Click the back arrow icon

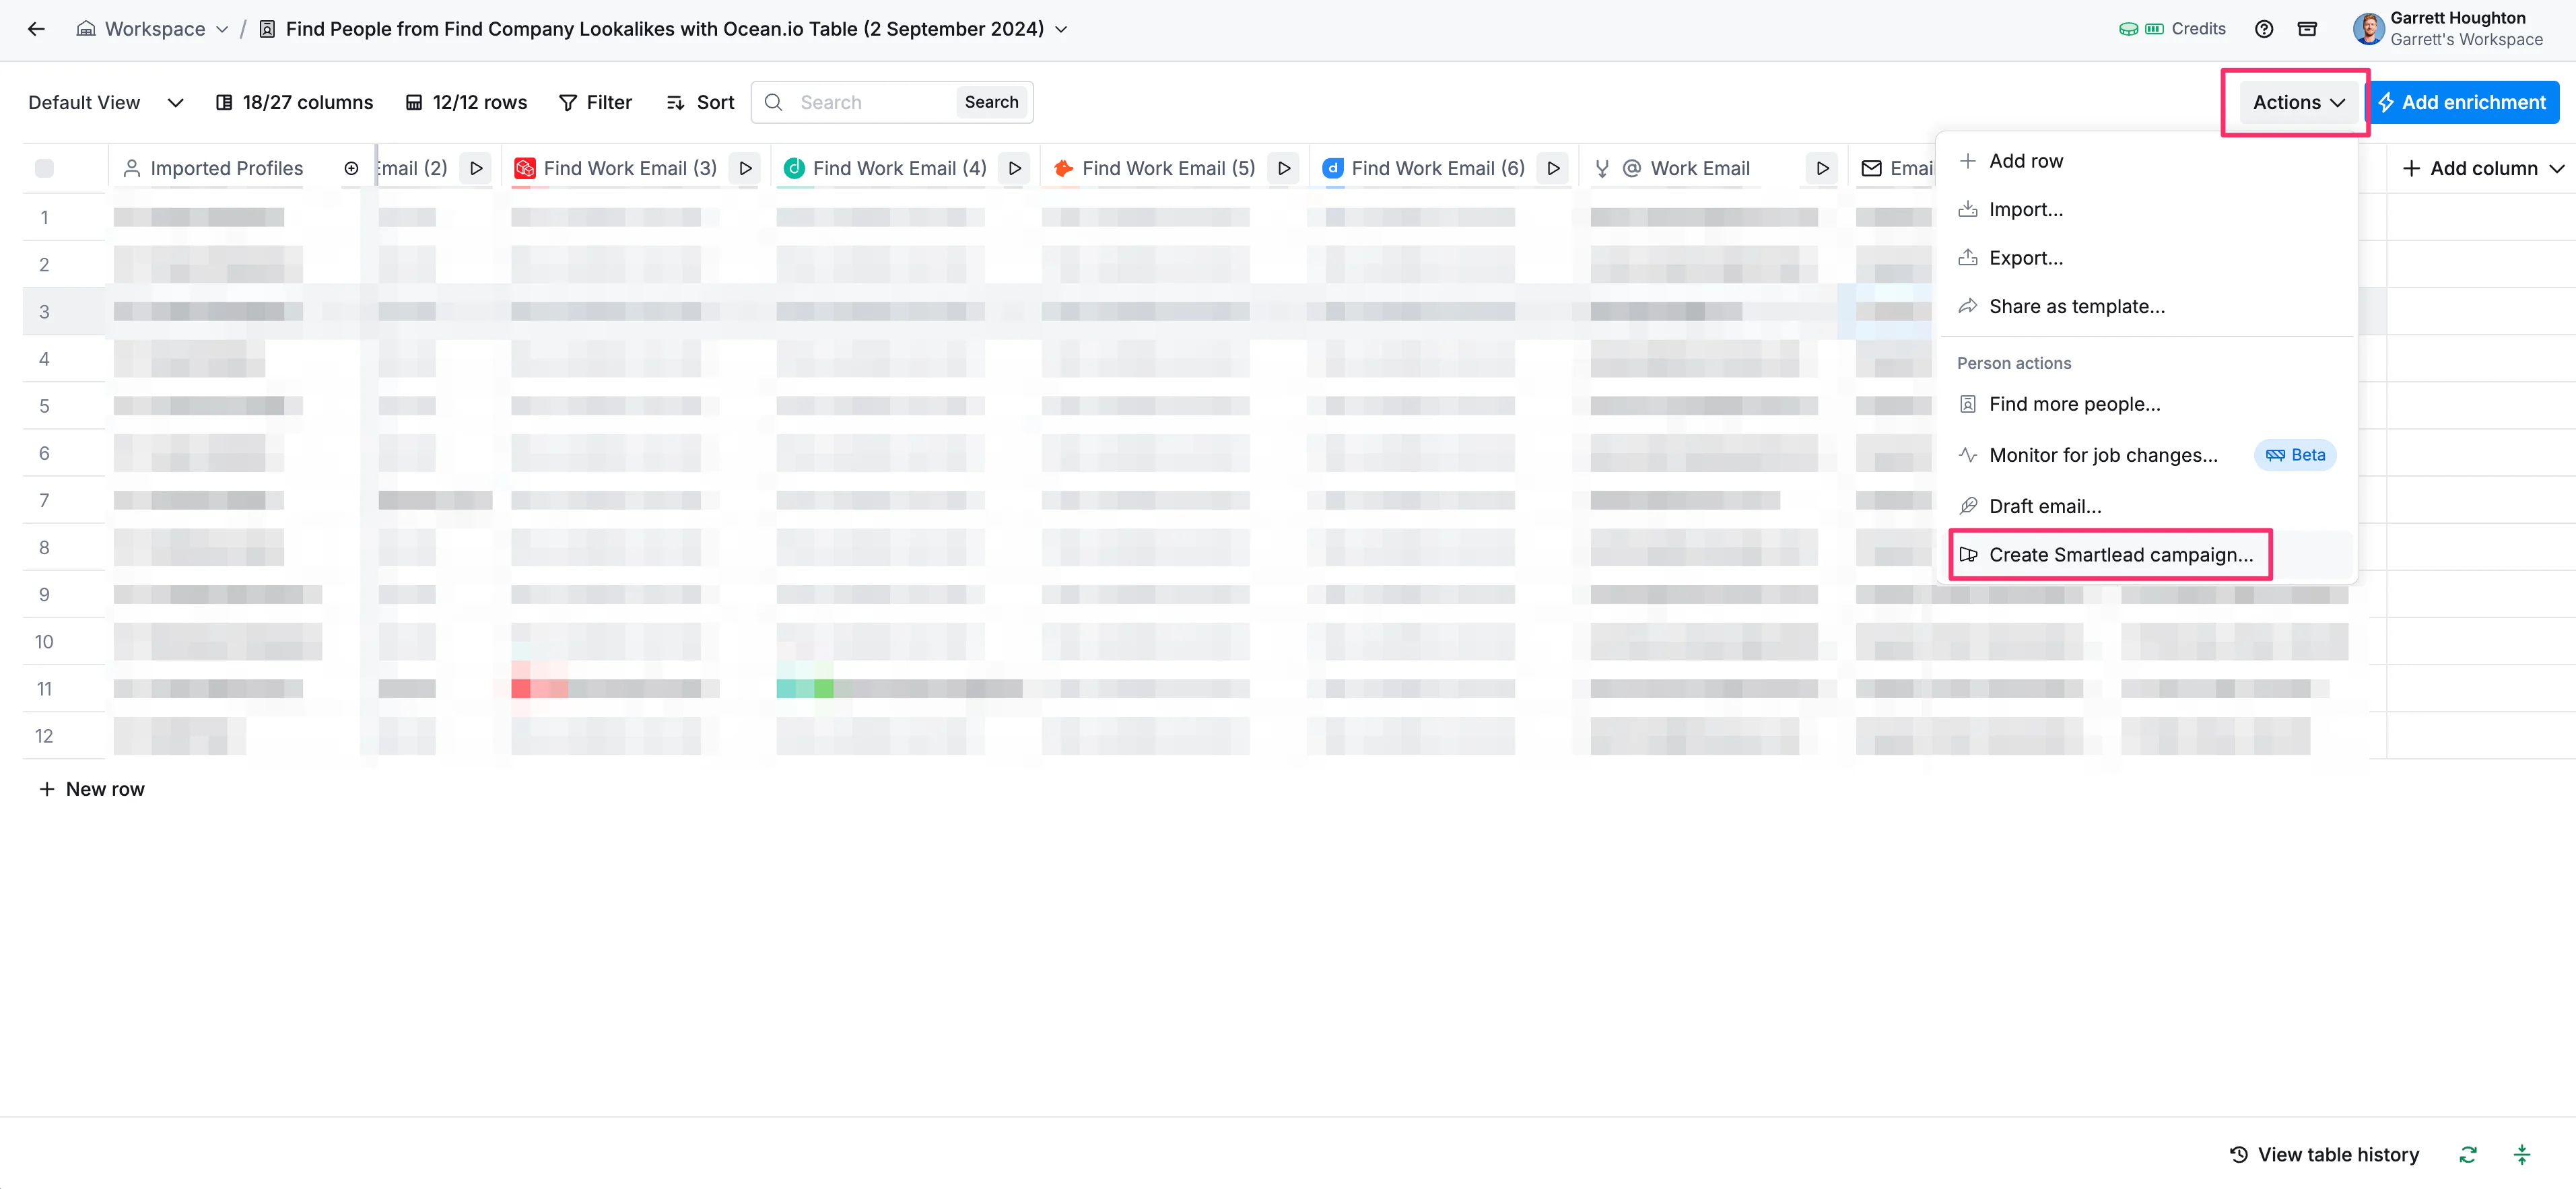click(36, 29)
